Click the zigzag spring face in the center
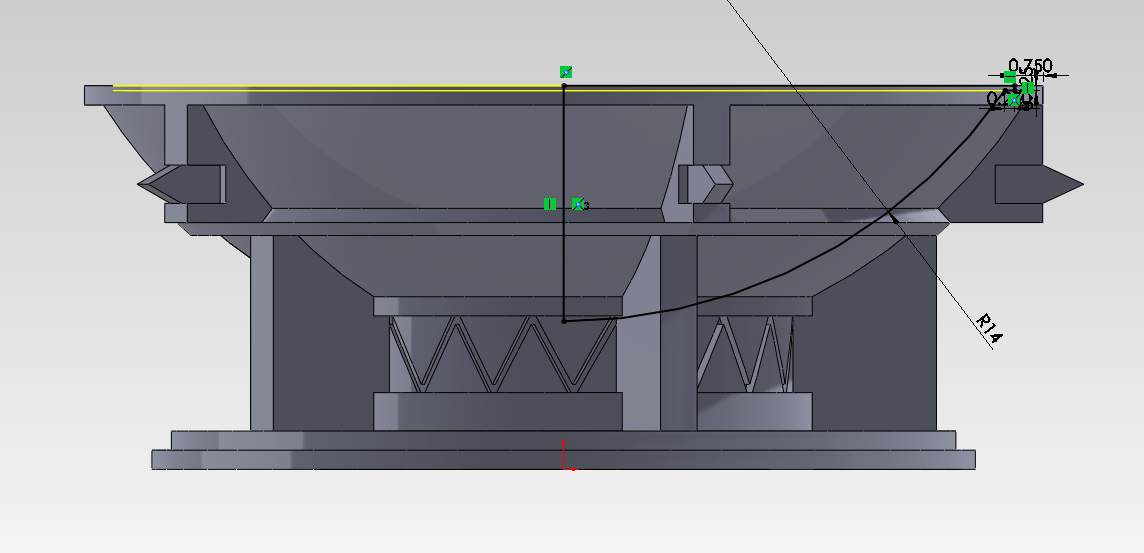 pos(503,354)
